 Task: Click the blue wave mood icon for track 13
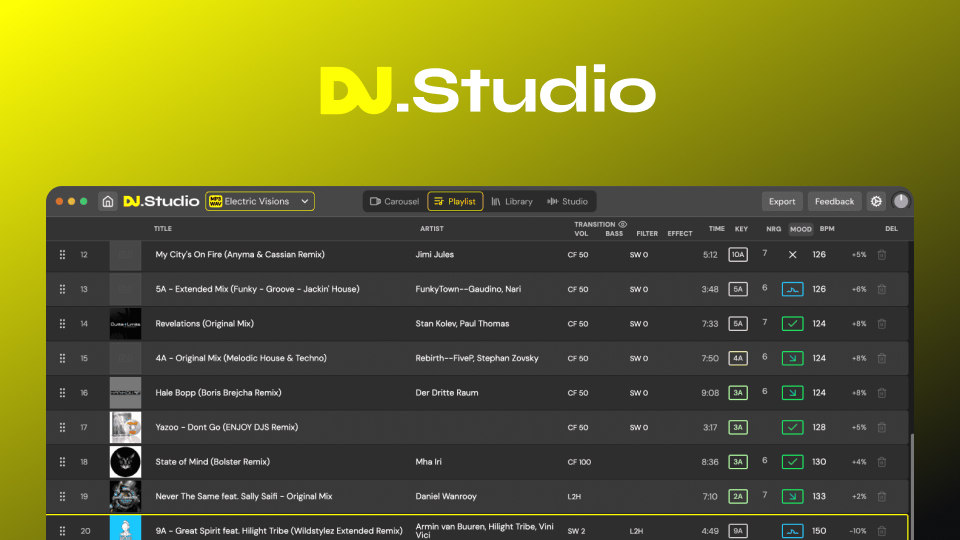792,289
